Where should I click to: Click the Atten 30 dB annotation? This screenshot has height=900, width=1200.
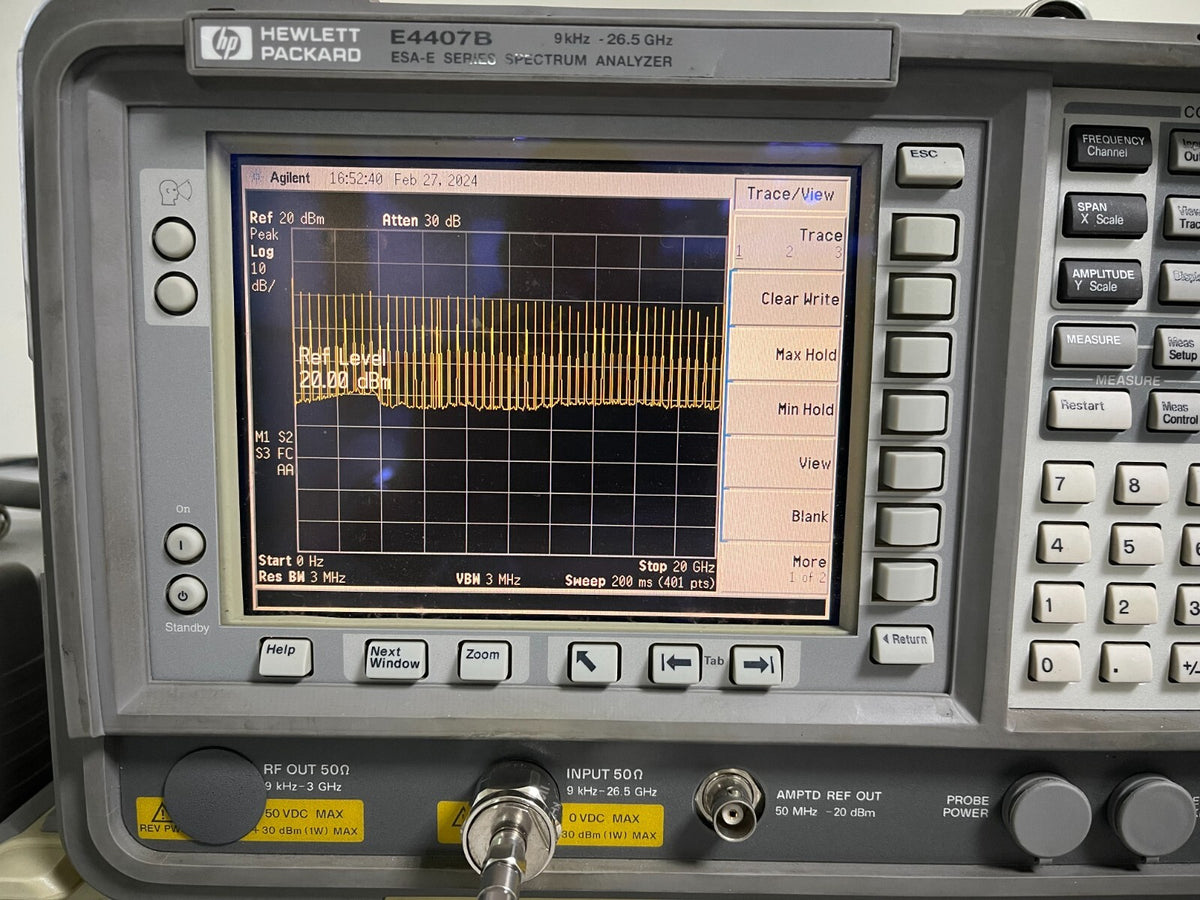[x=421, y=220]
